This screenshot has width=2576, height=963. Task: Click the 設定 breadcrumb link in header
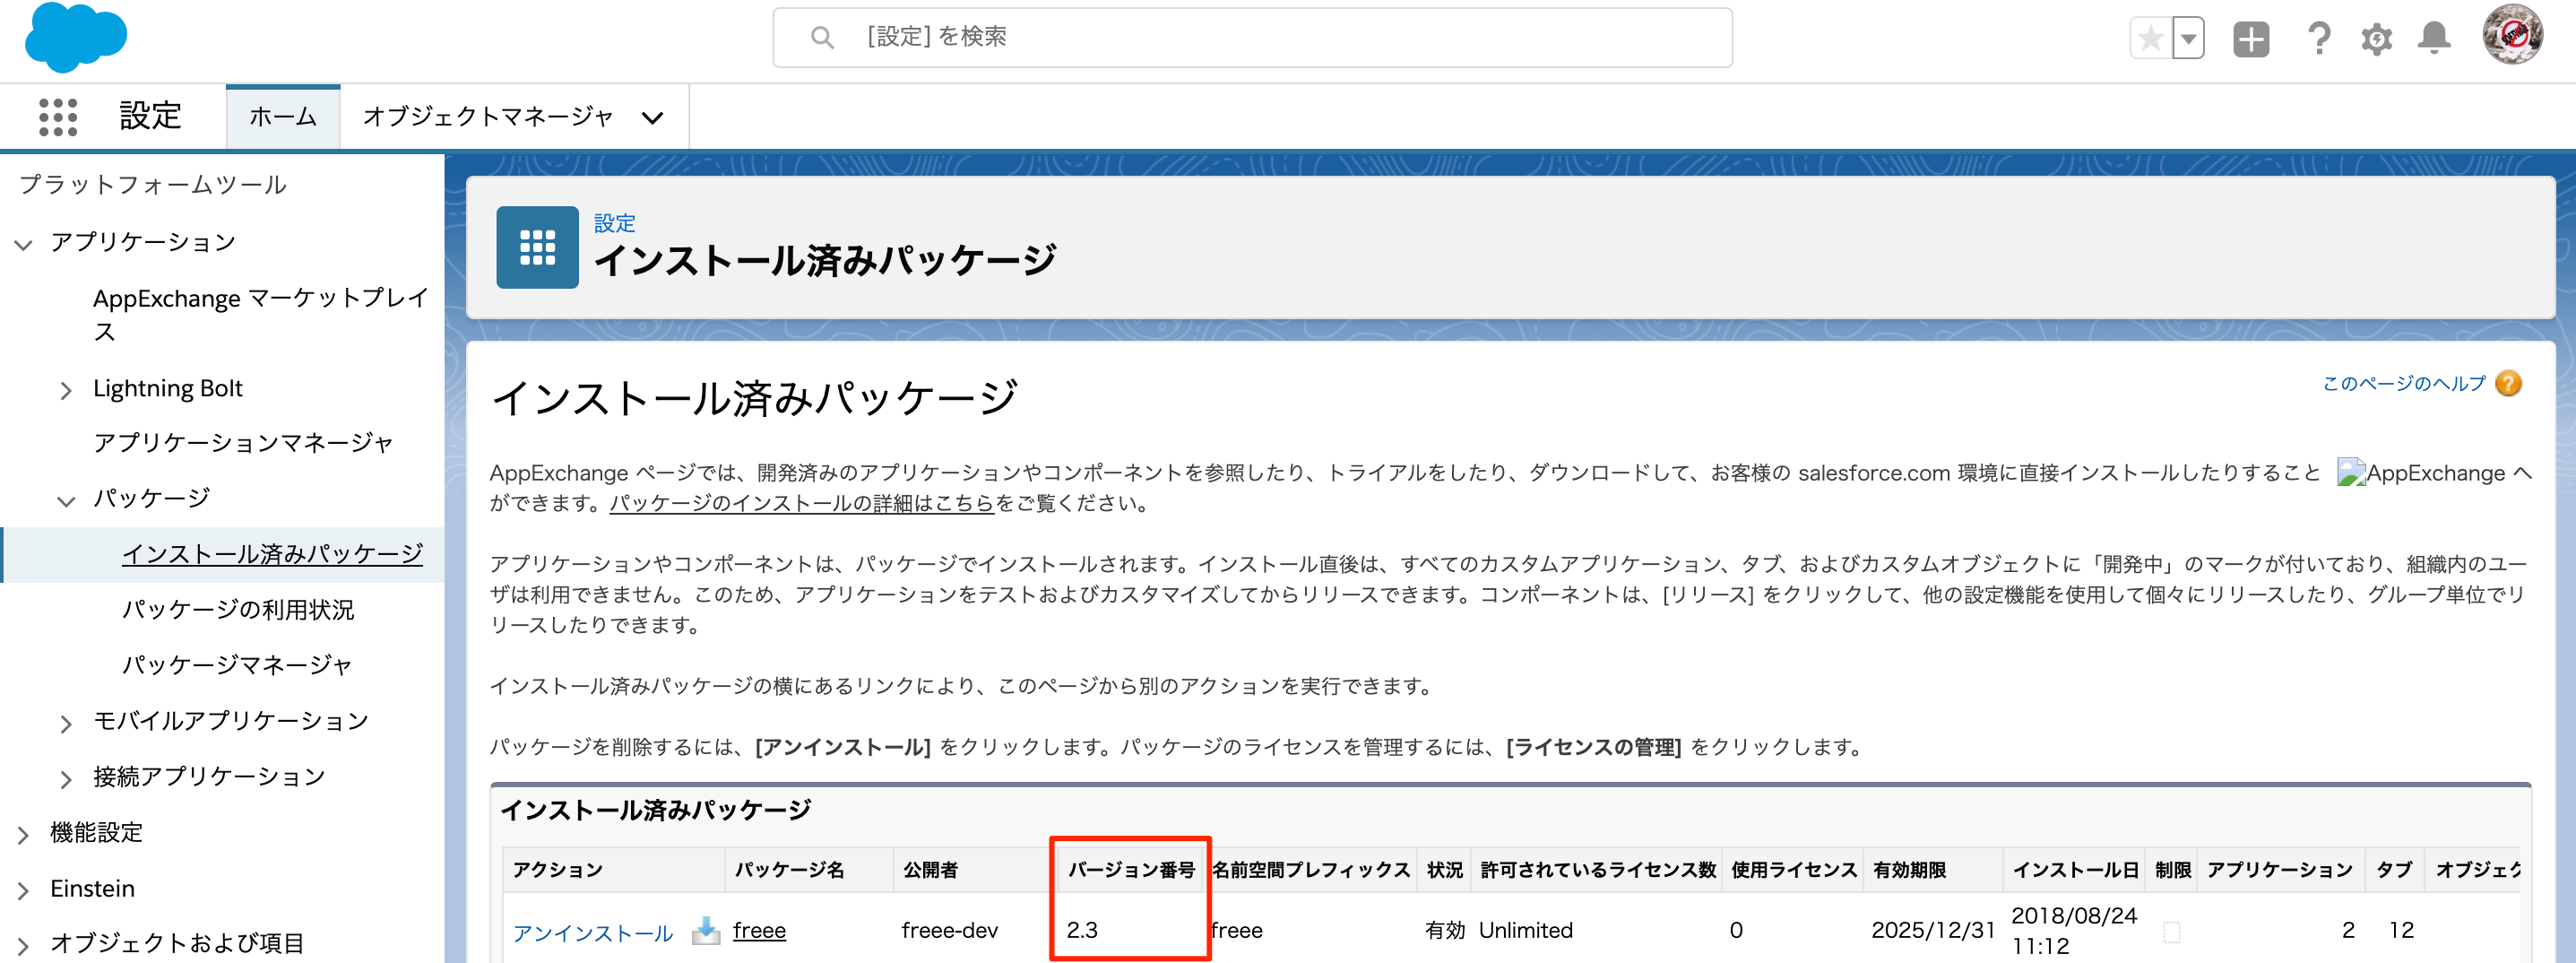pos(614,223)
